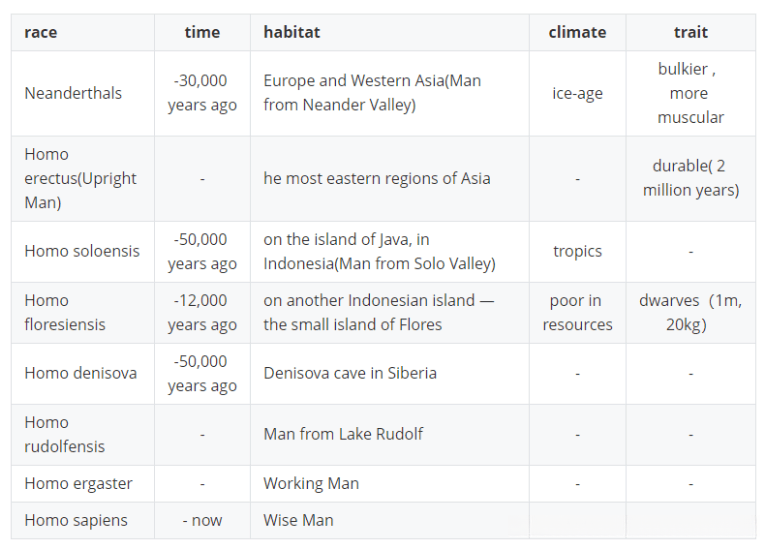The image size is (766, 546).
Task: Click the 'Homo ergaster' cell
Action: point(78,483)
